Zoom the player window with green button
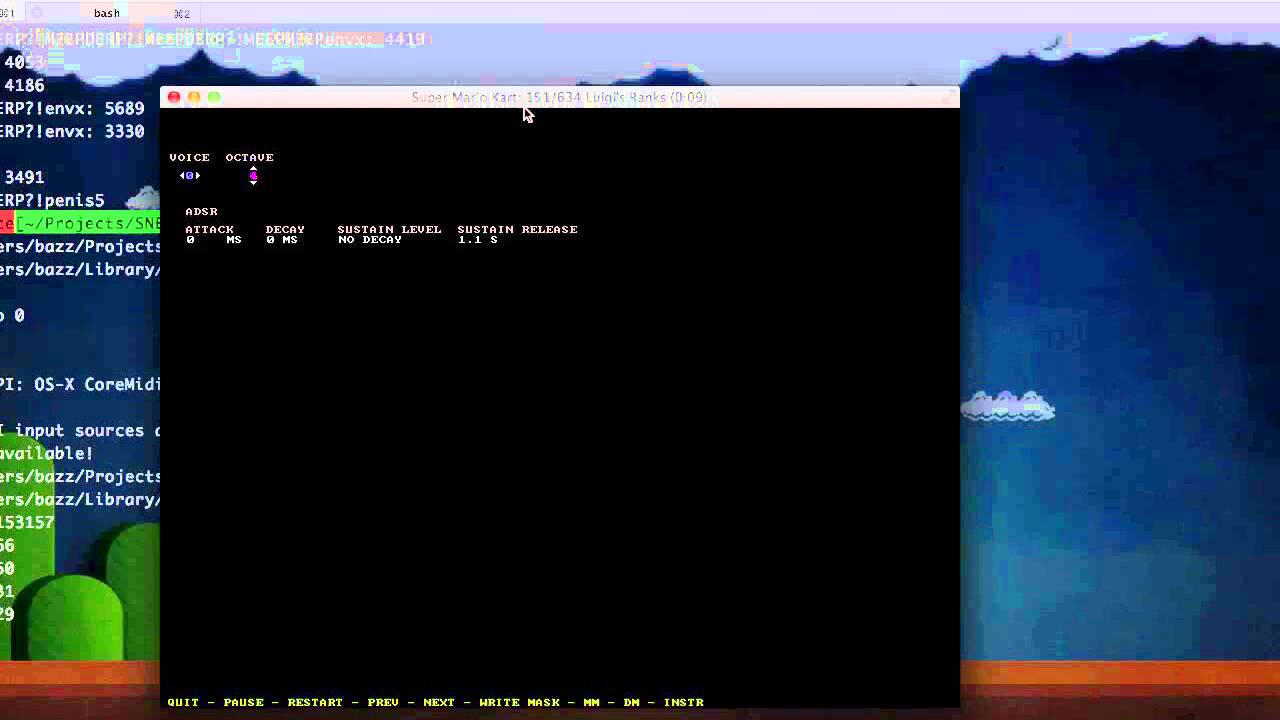The image size is (1280, 720). pyautogui.click(x=214, y=97)
